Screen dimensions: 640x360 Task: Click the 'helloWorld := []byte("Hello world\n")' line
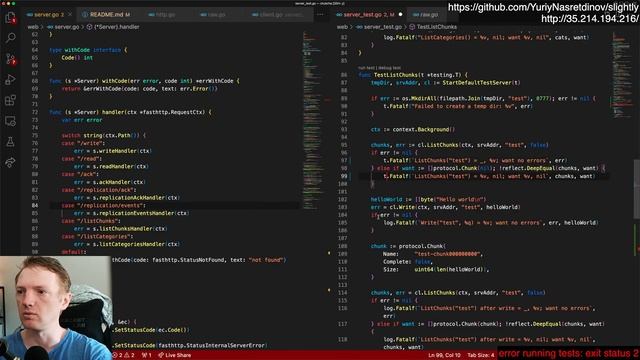[429, 200]
